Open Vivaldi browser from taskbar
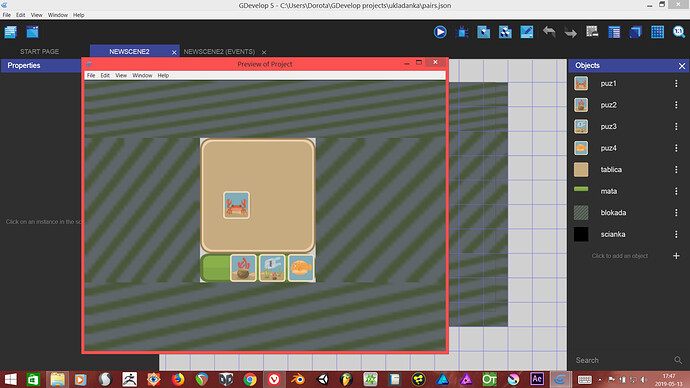 (x=274, y=379)
